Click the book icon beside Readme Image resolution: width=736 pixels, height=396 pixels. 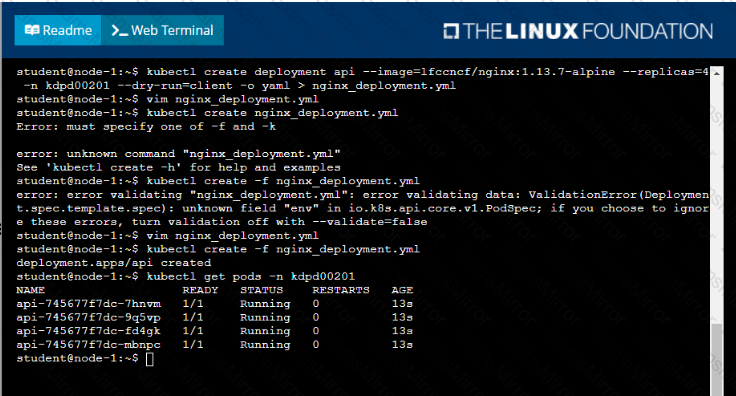32,30
